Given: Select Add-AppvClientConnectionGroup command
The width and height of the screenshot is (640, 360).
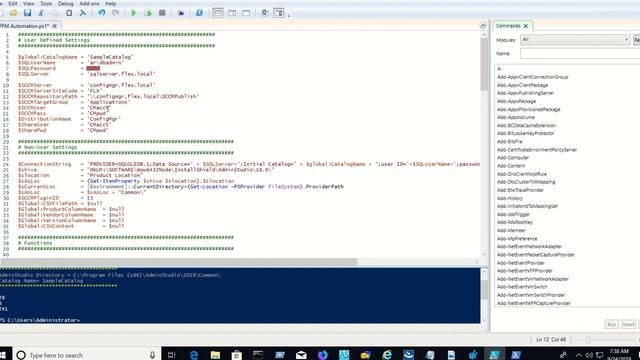Looking at the screenshot, I should (532, 77).
